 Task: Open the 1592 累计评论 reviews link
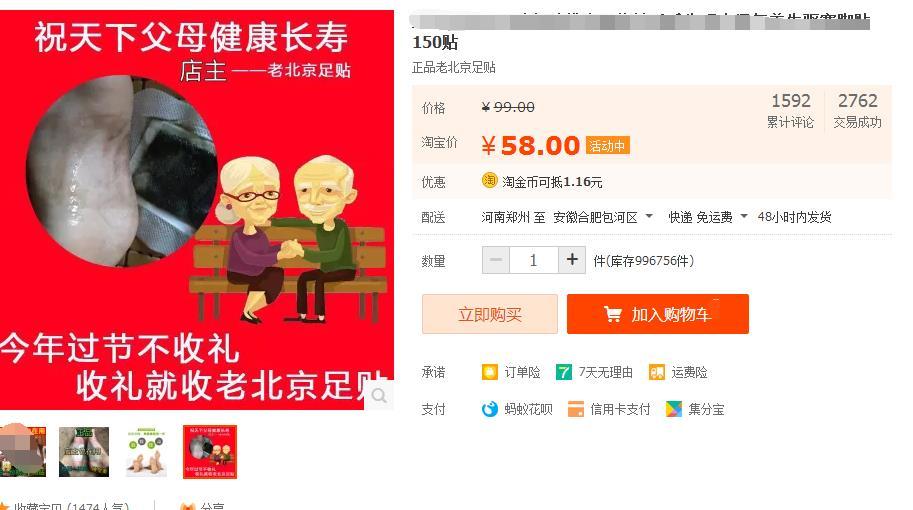pos(790,110)
